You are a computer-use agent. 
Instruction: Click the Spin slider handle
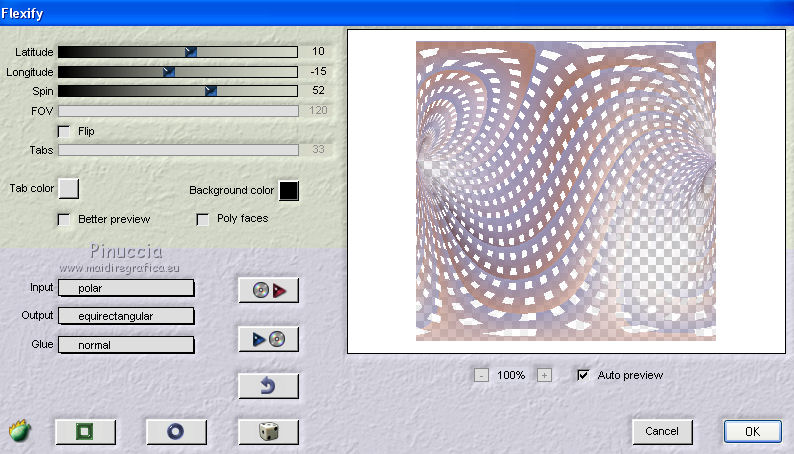(x=211, y=91)
